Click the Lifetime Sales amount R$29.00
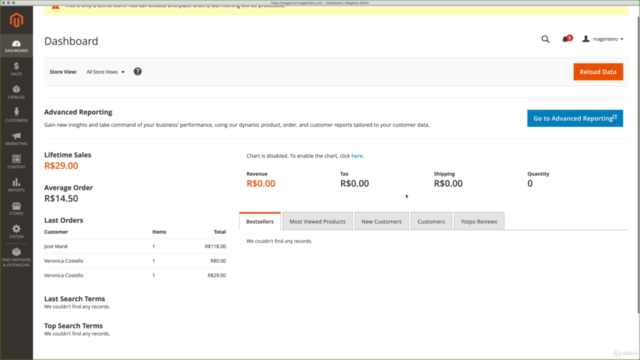640x360 pixels. 61,166
